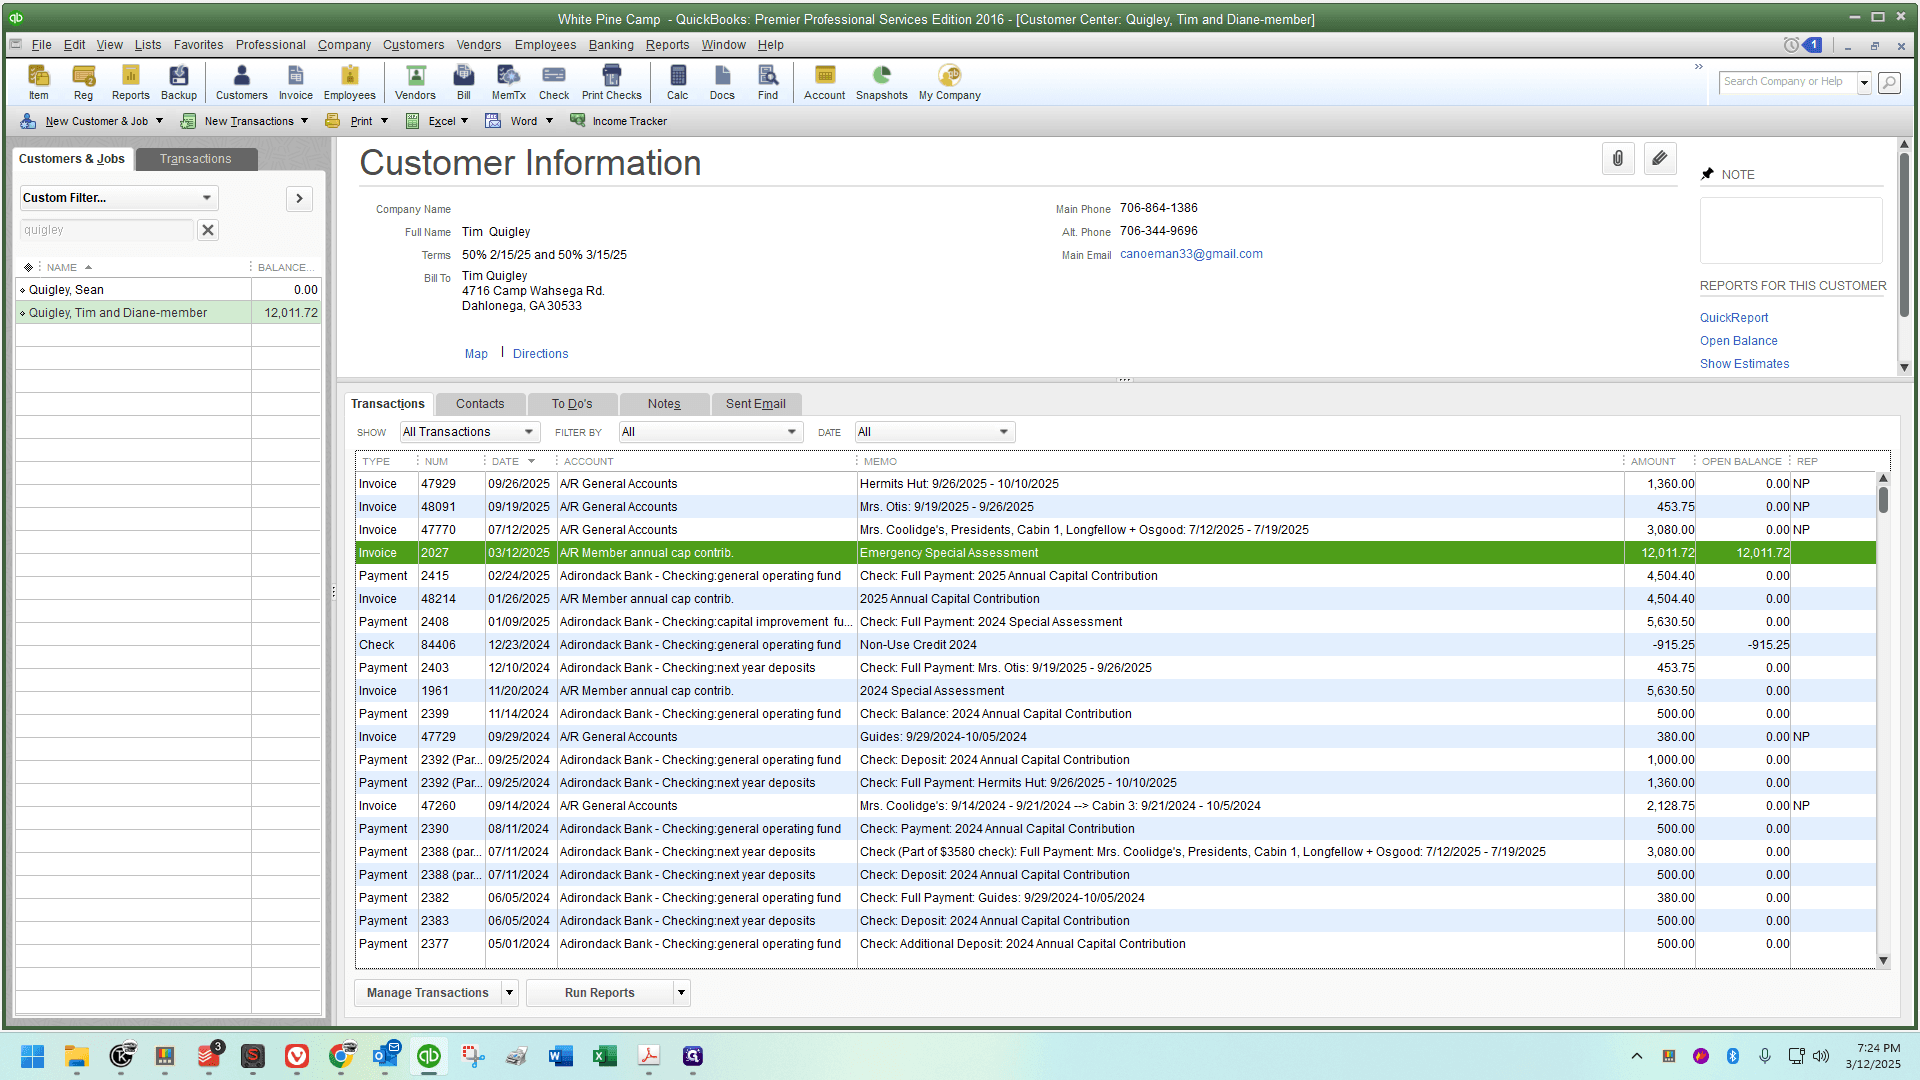
Task: Click the Print Checks toolbar icon
Action: point(611,82)
